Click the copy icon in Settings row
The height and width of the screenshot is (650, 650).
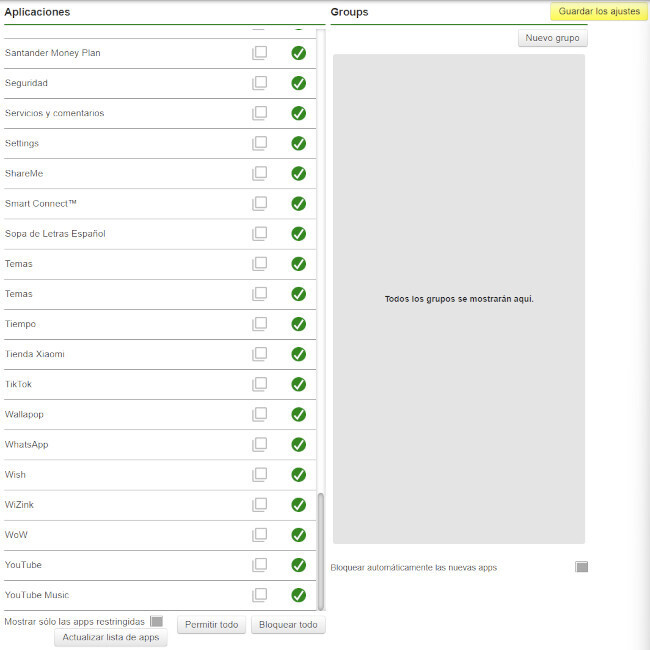click(259, 143)
